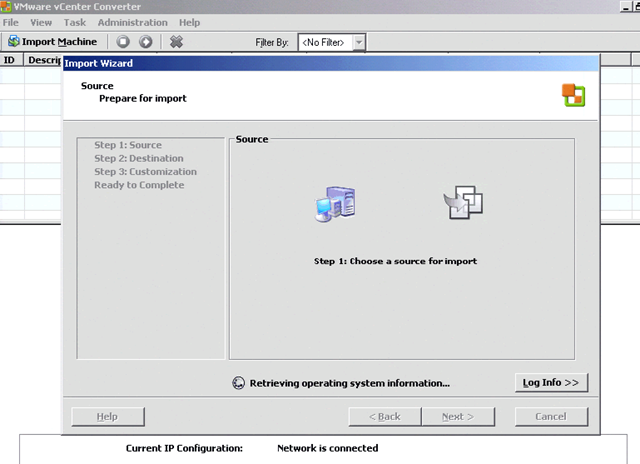Click the VMware vCenter Converter title icon
Viewport: 640px width, 464px height.
click(x=5, y=6)
